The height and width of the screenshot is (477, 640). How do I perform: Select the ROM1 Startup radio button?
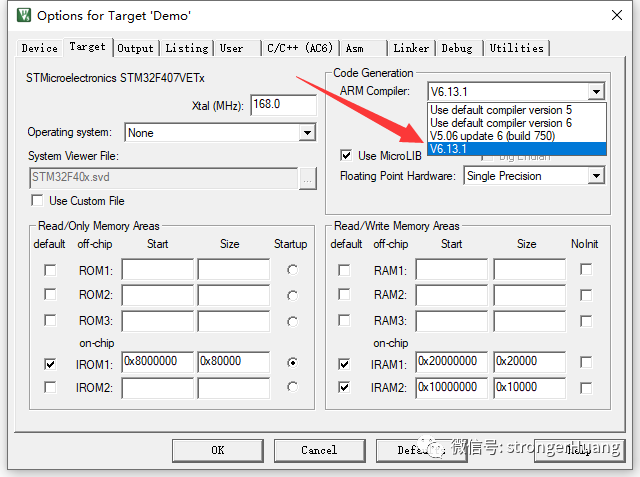point(292,270)
